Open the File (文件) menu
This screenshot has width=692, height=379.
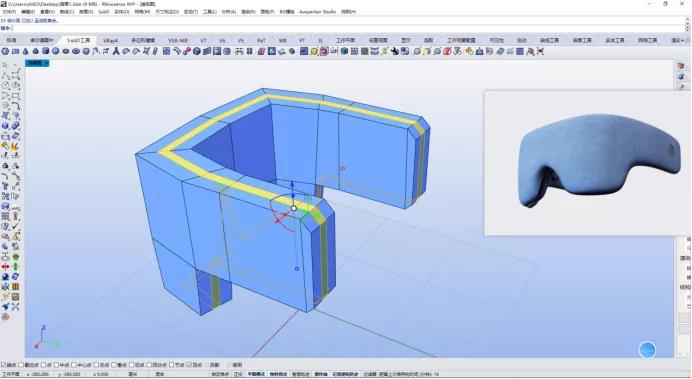[9, 11]
